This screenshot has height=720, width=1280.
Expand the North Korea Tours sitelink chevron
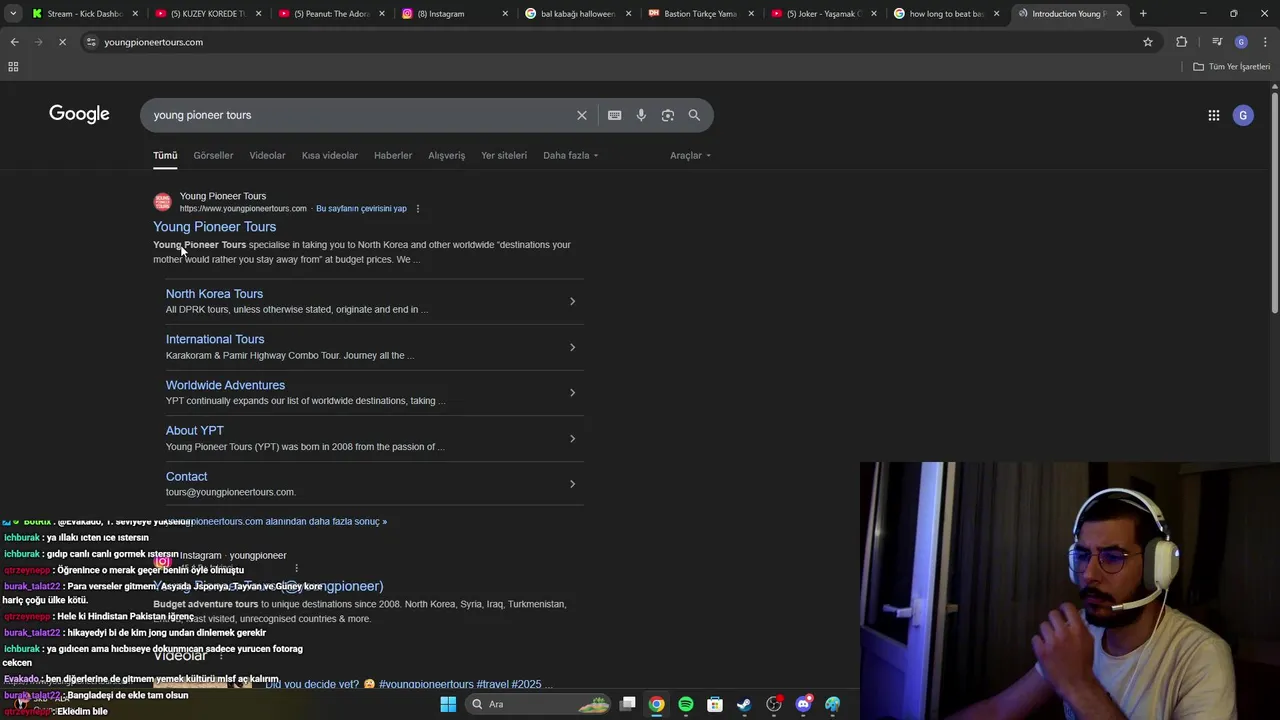click(572, 301)
